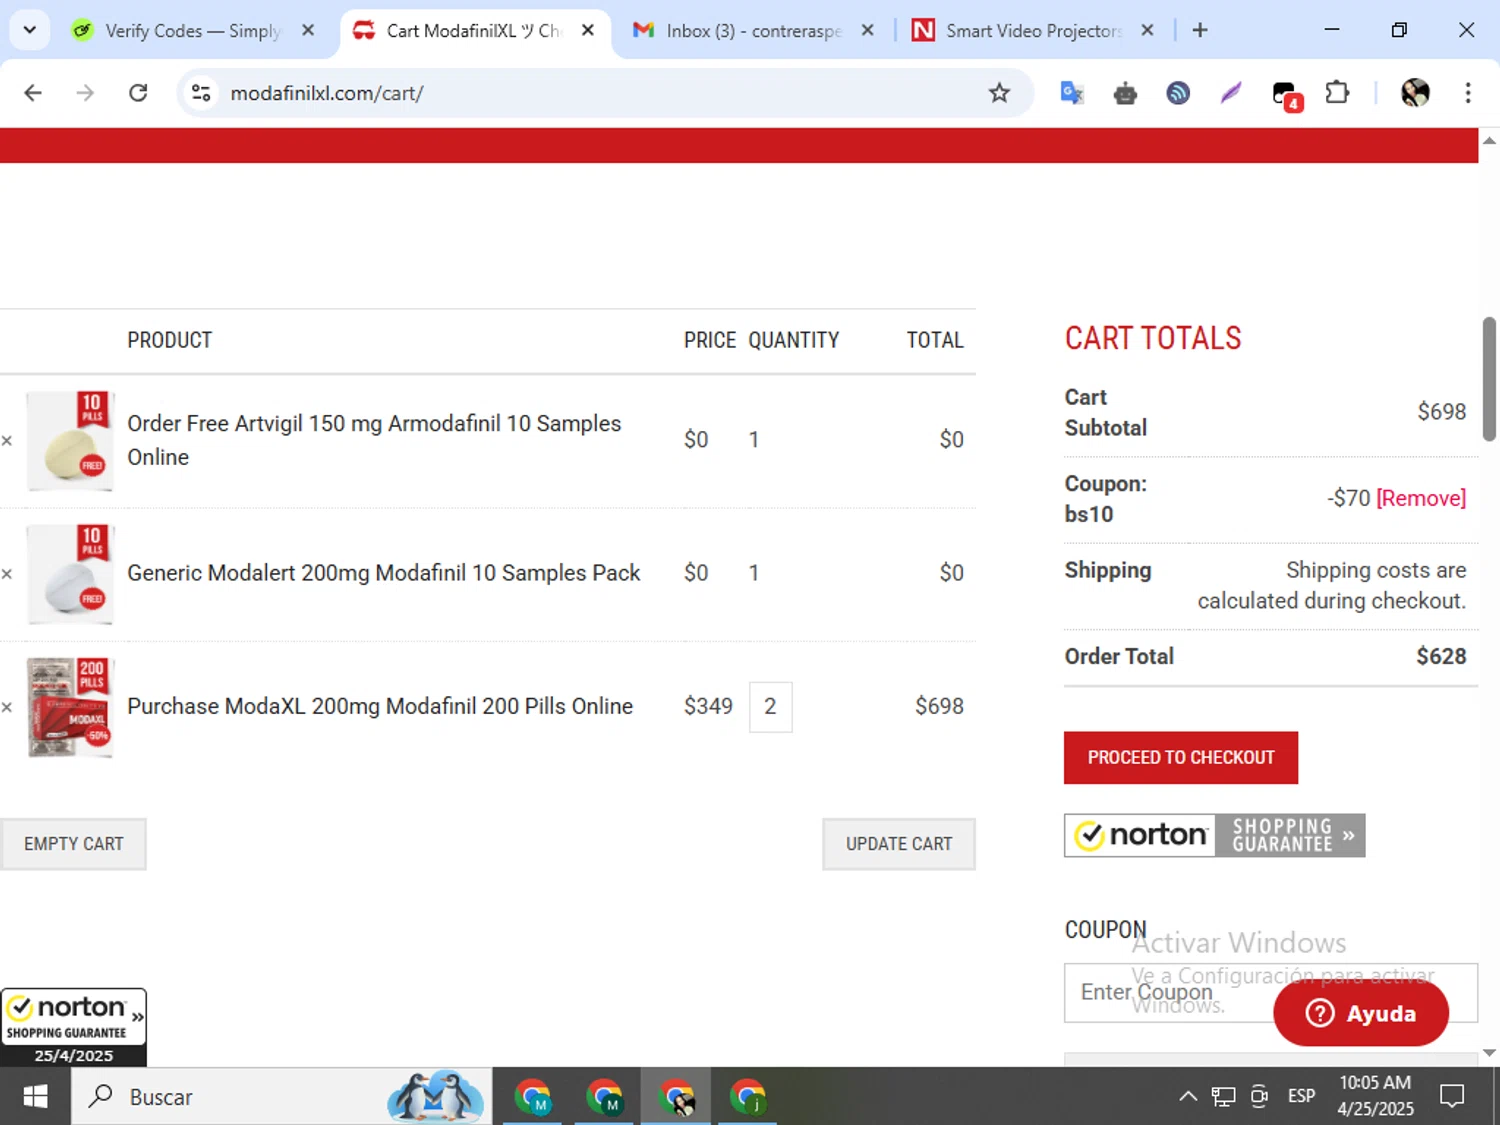The width and height of the screenshot is (1500, 1125).
Task: Open the Chrome profile avatar
Action: (1415, 93)
